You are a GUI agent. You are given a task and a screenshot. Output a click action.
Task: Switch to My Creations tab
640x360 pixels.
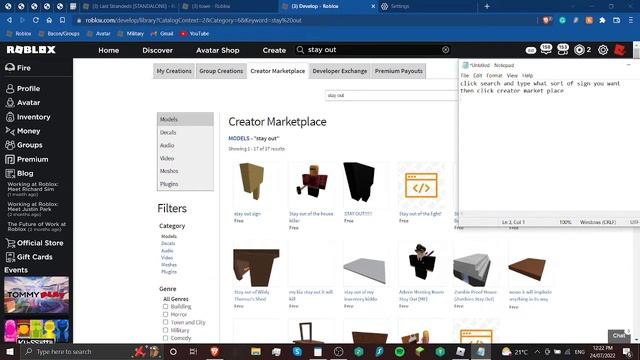tap(174, 71)
